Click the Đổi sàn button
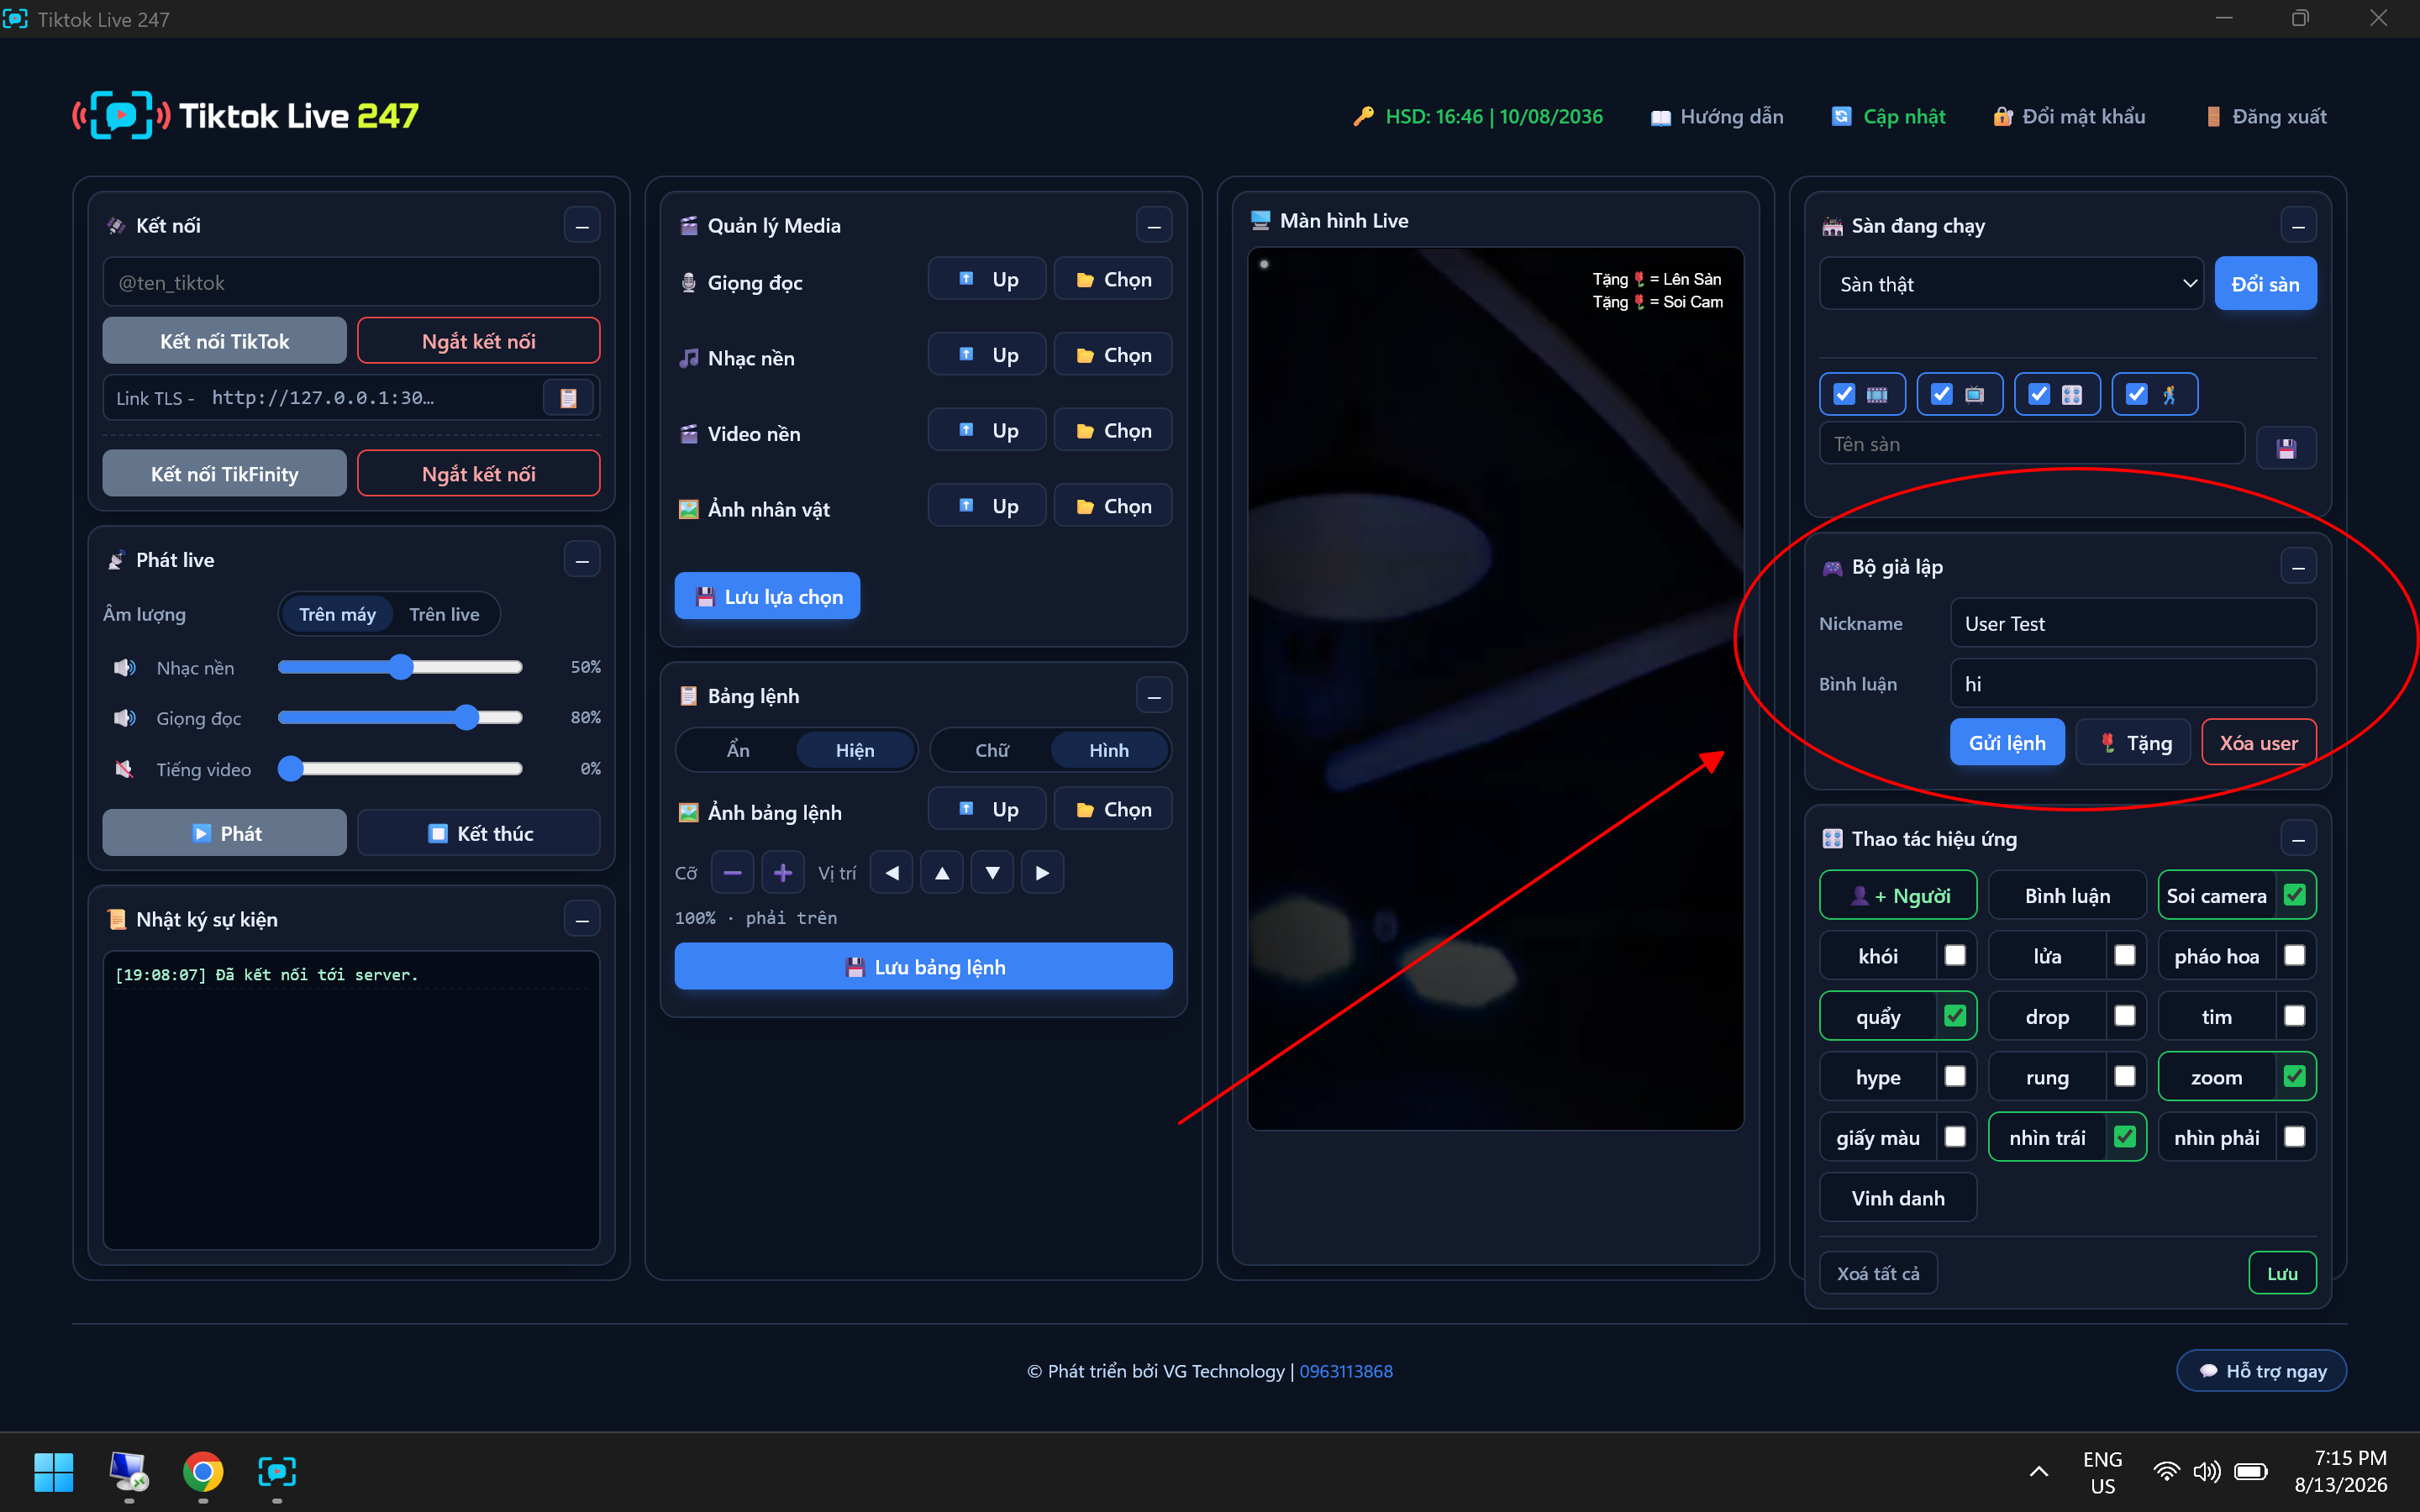This screenshot has height=1512, width=2420. (2265, 284)
